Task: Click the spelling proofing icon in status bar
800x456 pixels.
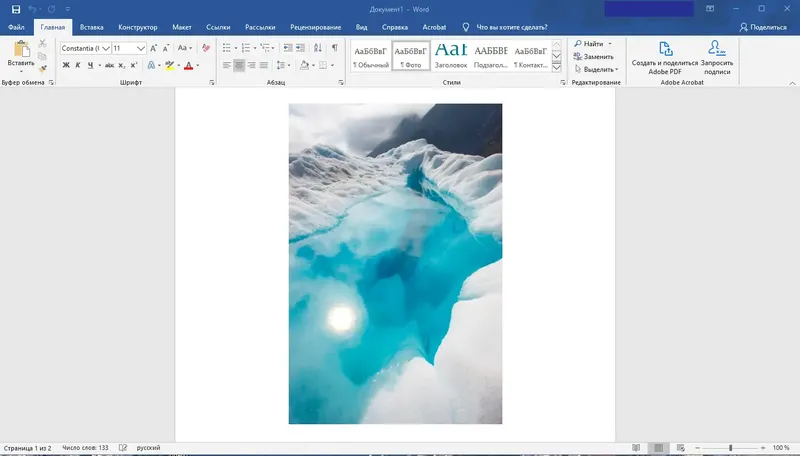Action: 123,448
